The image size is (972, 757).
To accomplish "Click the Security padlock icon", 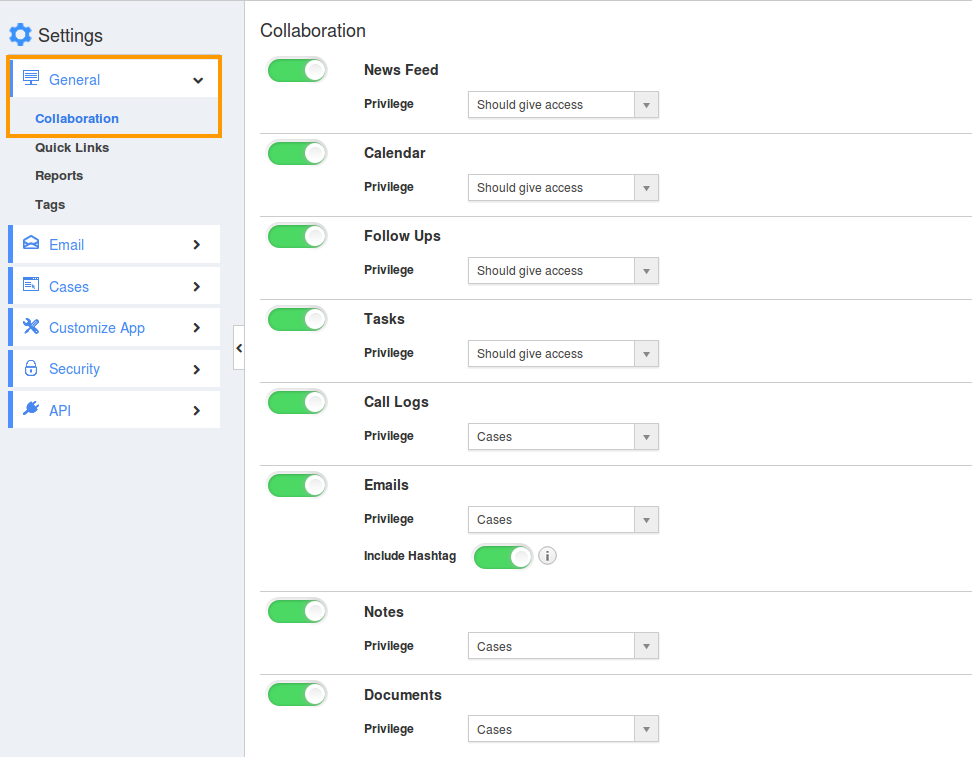I will 31,369.
